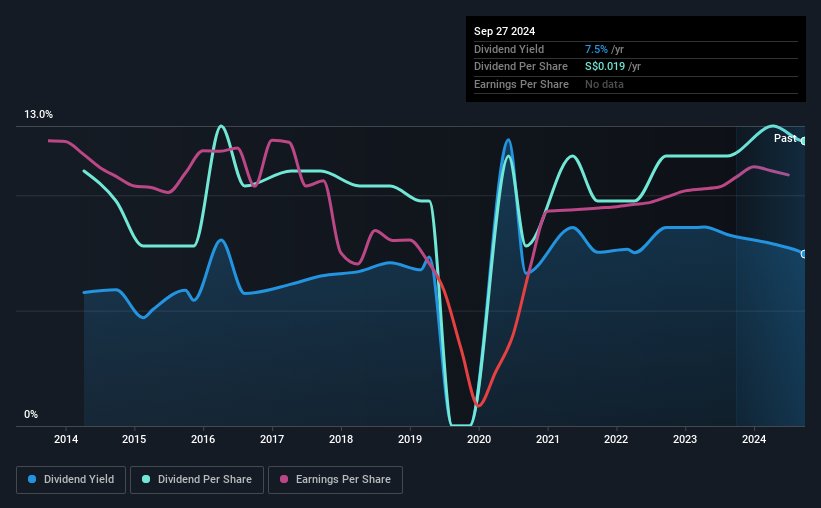Click the 2016 x-axis label
The height and width of the screenshot is (508, 821).
(x=203, y=439)
